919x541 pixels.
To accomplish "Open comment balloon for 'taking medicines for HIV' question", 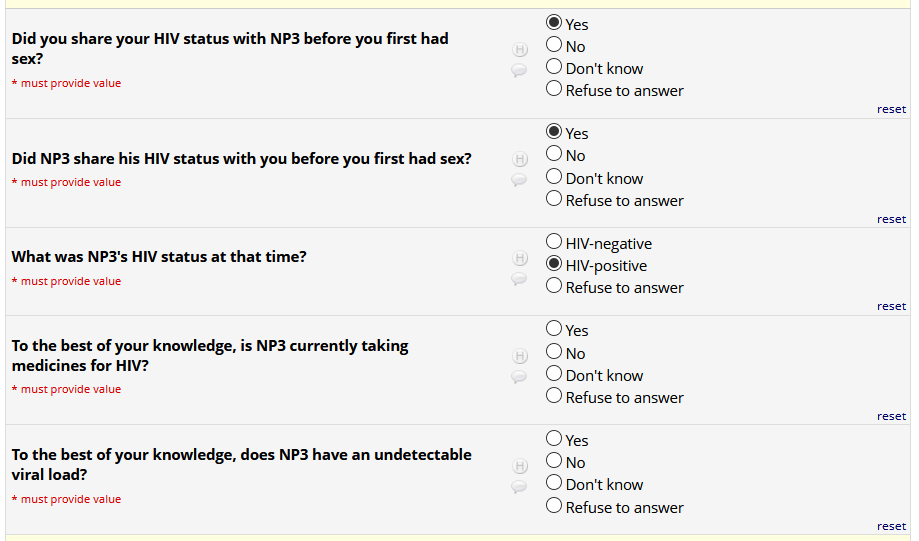I will pos(519,377).
